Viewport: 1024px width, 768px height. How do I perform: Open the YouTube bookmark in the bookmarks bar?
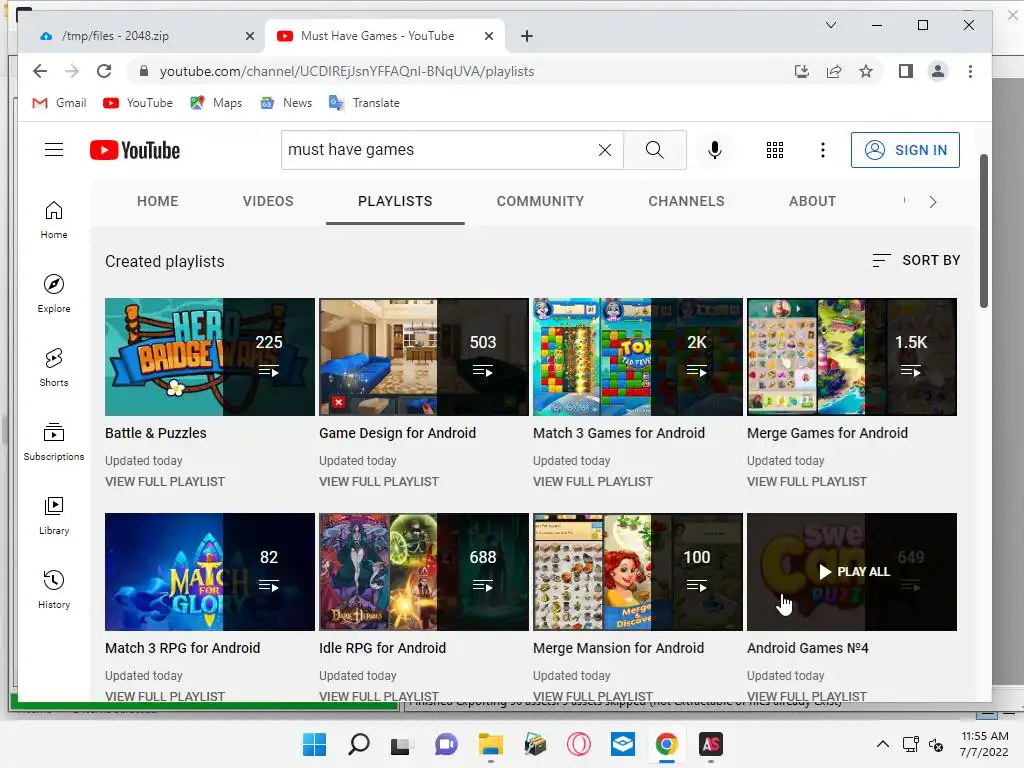(138, 103)
